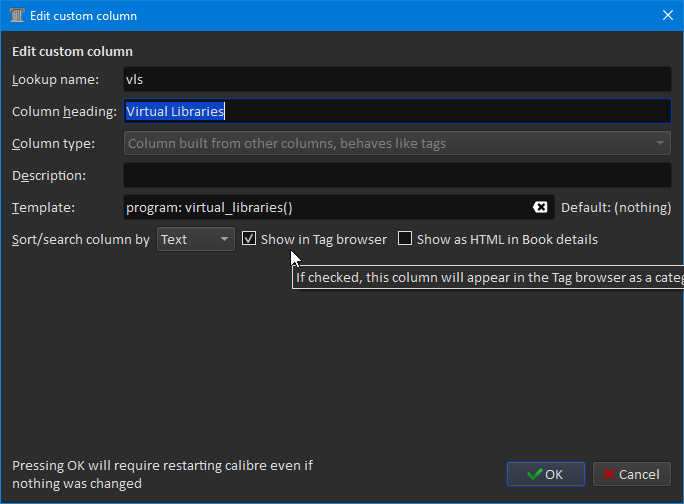Screen dimensions: 684x504
Task: Open the Sort/search column by Text dropdown
Action: pos(196,239)
